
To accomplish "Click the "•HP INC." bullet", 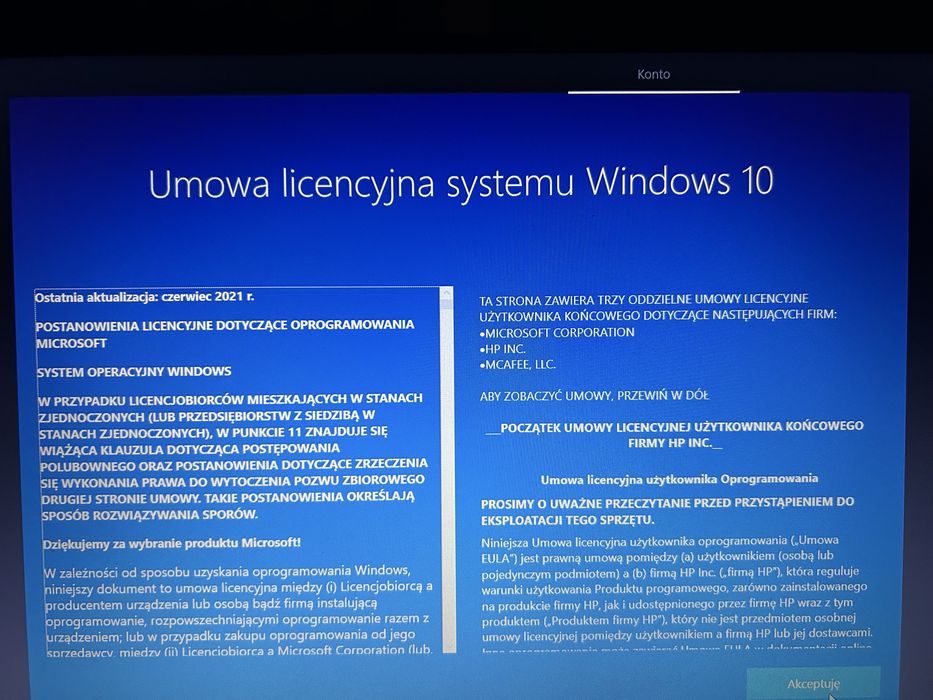I will 503,349.
